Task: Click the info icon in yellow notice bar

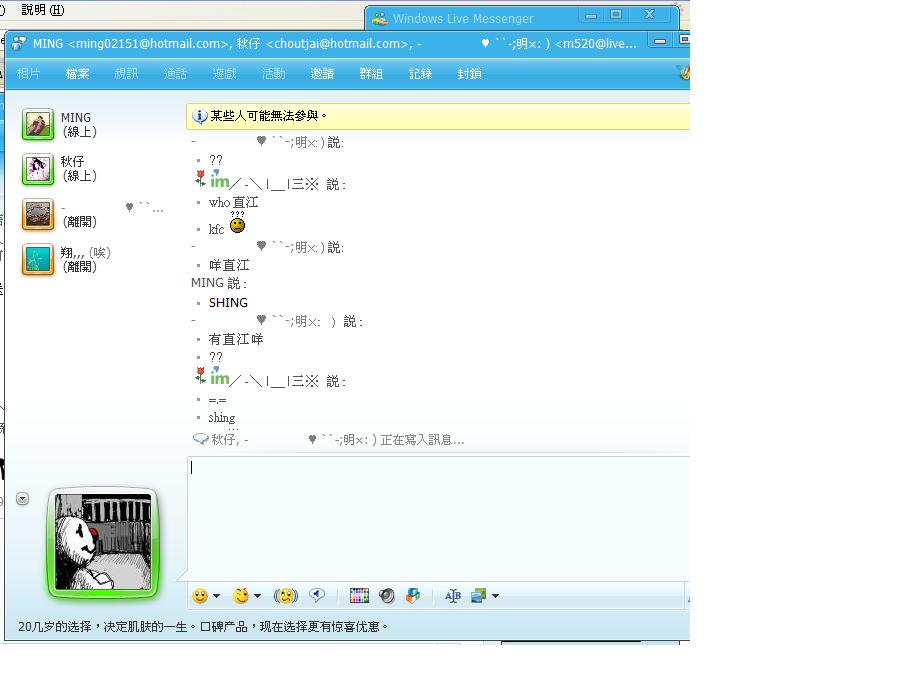Action: [199, 116]
